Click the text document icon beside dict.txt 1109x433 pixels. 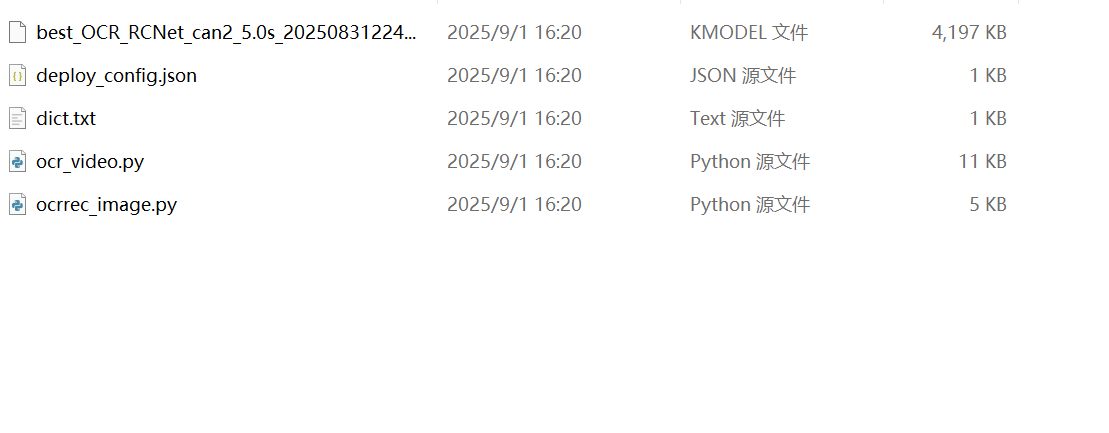tap(17, 118)
